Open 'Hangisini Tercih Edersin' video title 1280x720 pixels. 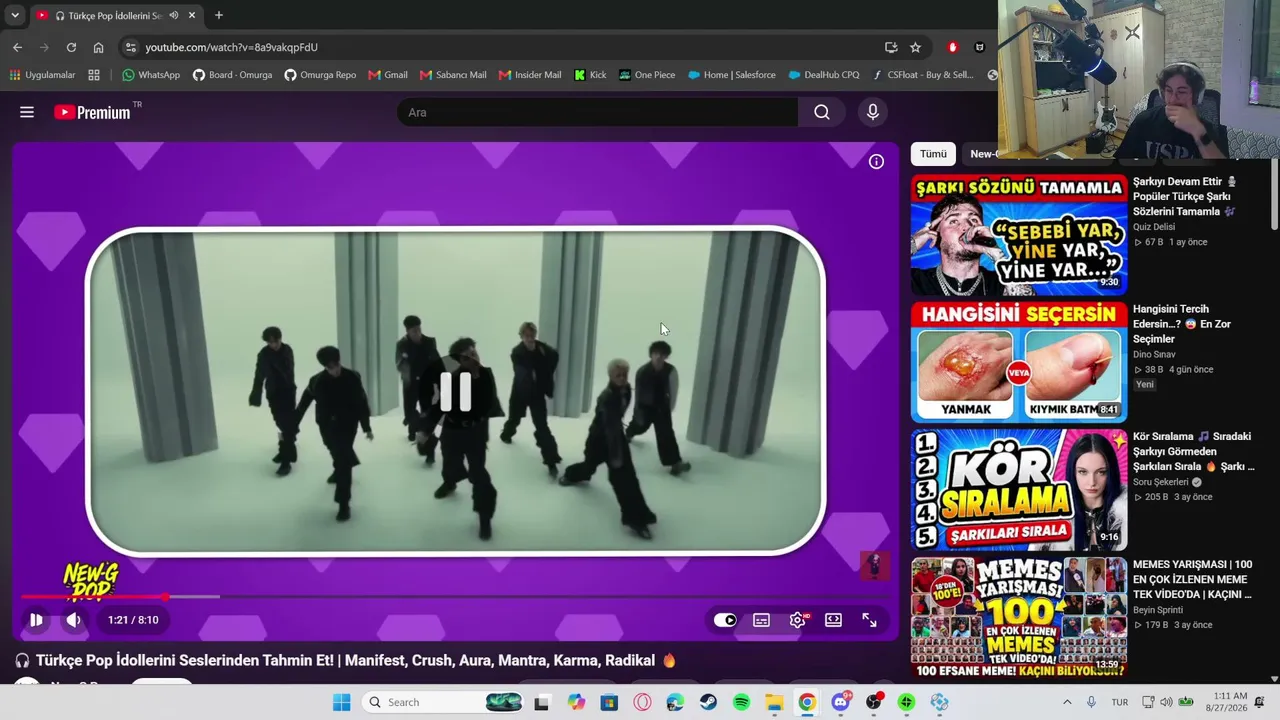[1182, 324]
